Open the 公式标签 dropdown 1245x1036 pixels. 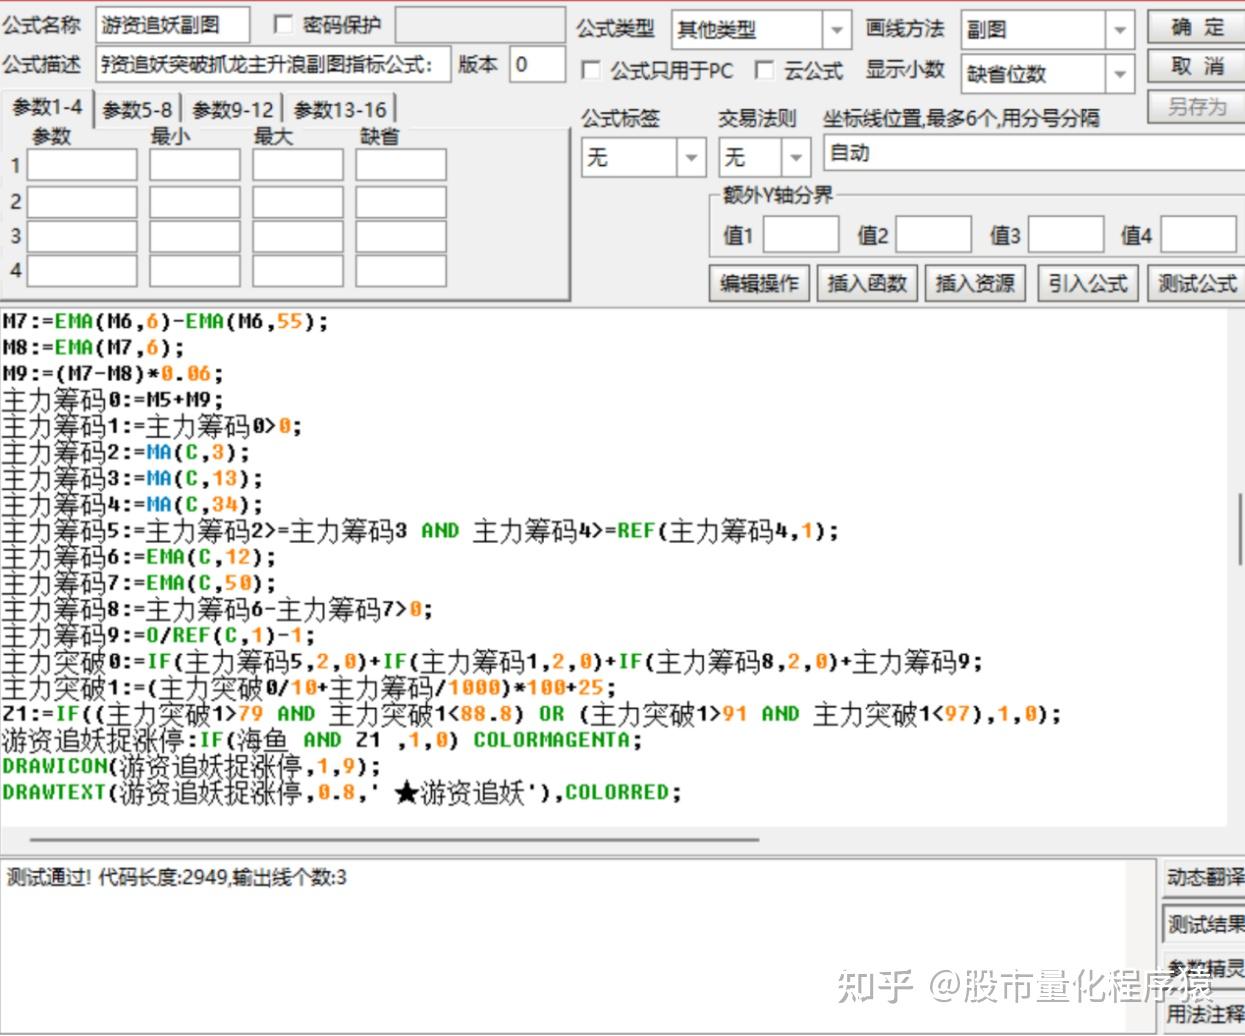point(690,157)
